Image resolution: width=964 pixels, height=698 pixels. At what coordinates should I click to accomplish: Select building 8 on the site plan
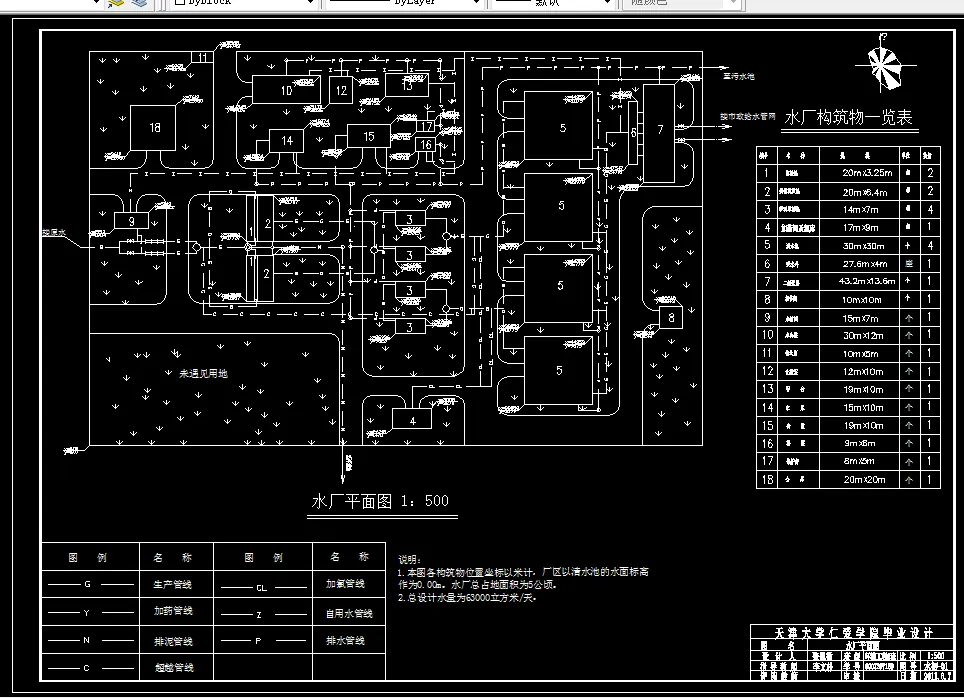(671, 318)
